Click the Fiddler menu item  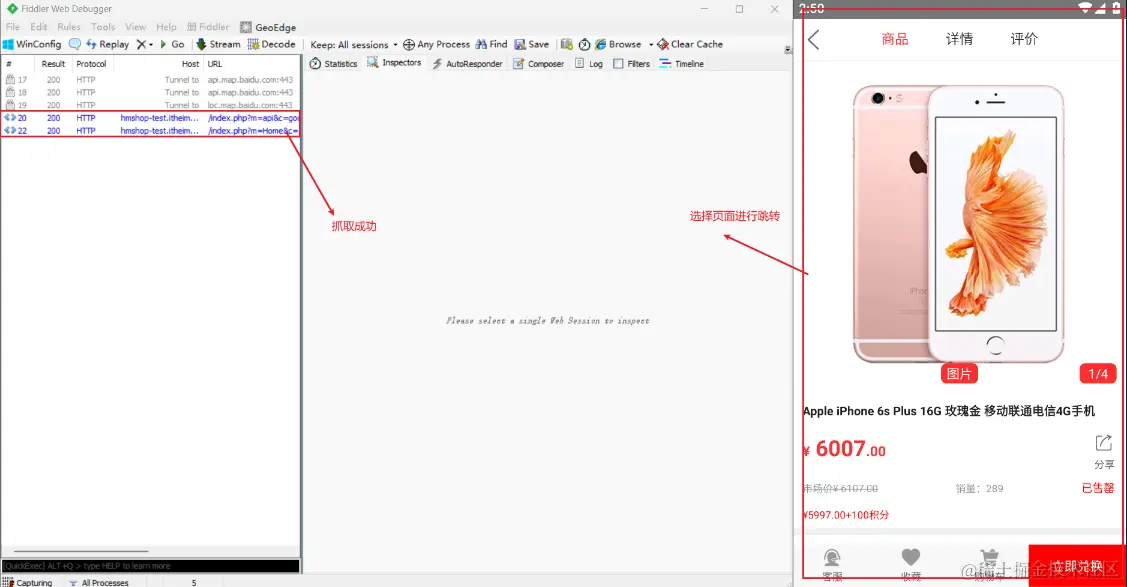pos(208,27)
